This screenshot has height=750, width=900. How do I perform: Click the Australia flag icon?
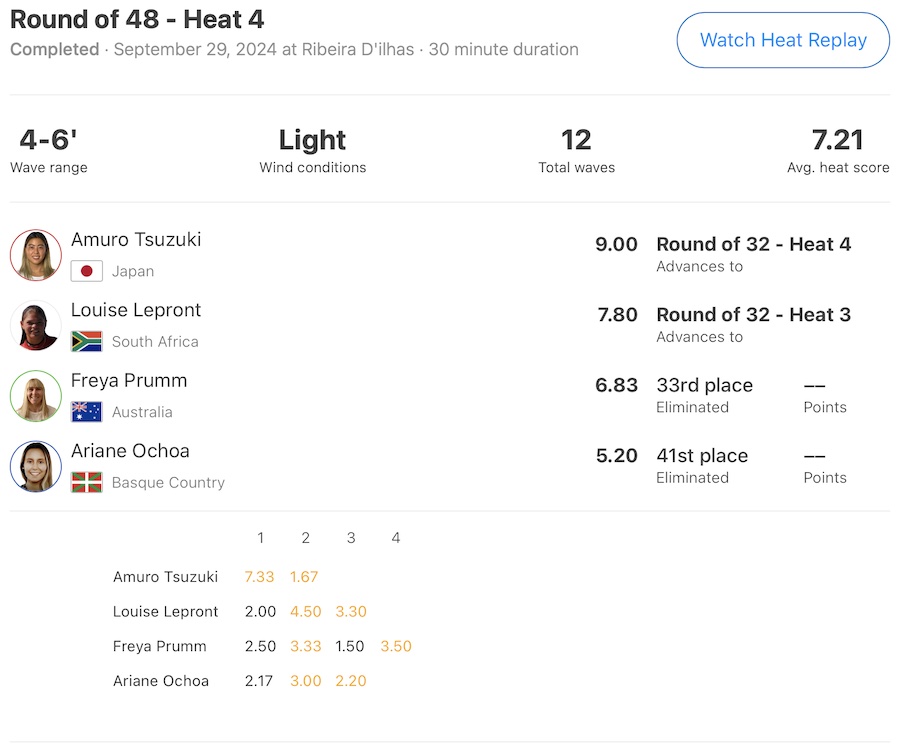(x=87, y=412)
